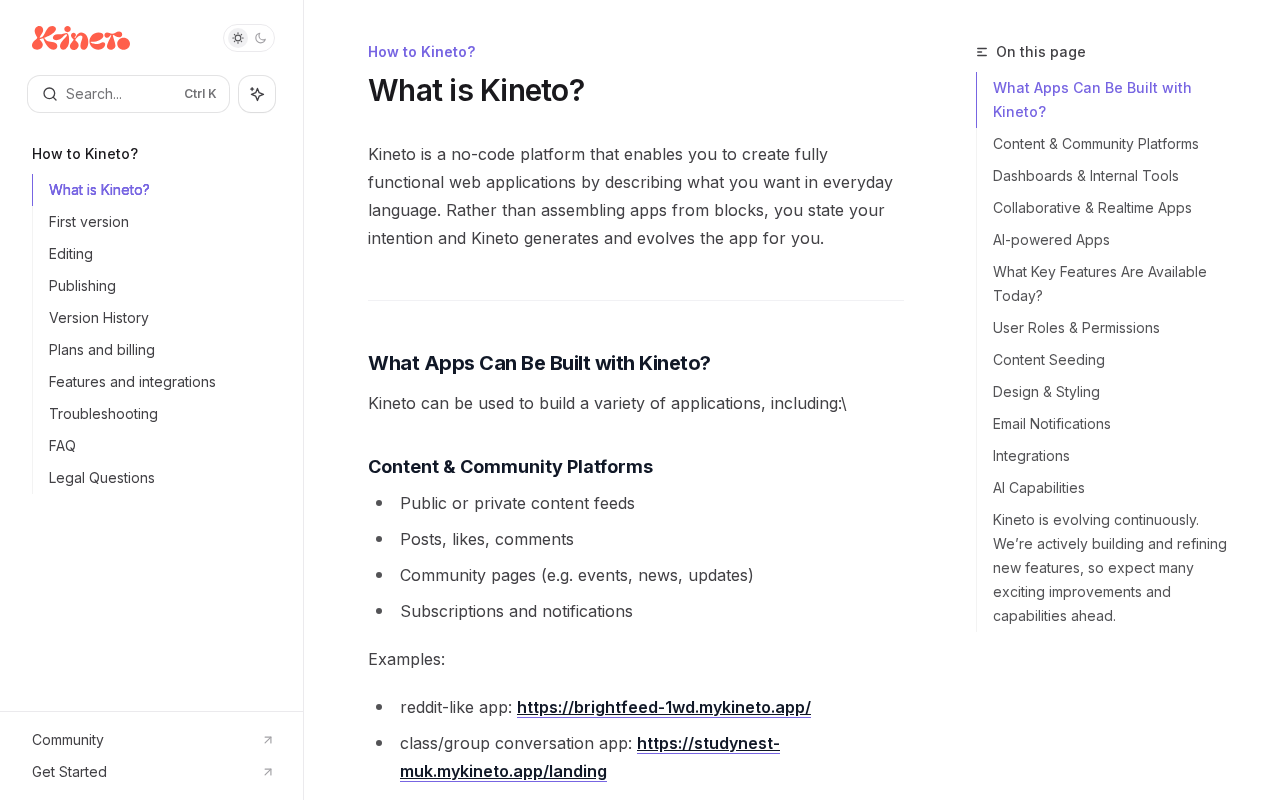Open the AI assistant sparkle button
The image size is (1280, 800).
point(257,94)
